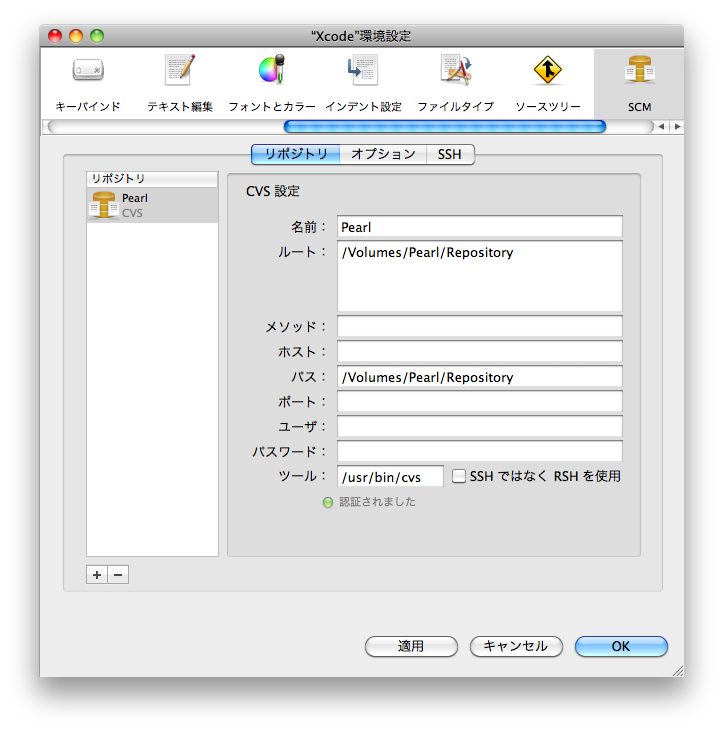Switch to the オプション tab
The width and height of the screenshot is (724, 732).
coord(383,154)
